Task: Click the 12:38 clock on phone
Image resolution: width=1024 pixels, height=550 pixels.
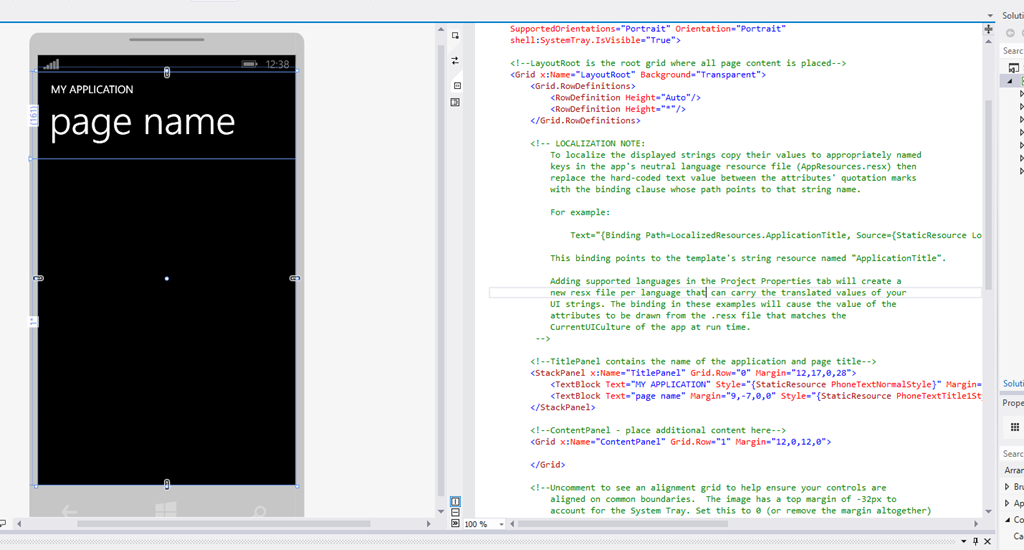Action: coord(277,64)
